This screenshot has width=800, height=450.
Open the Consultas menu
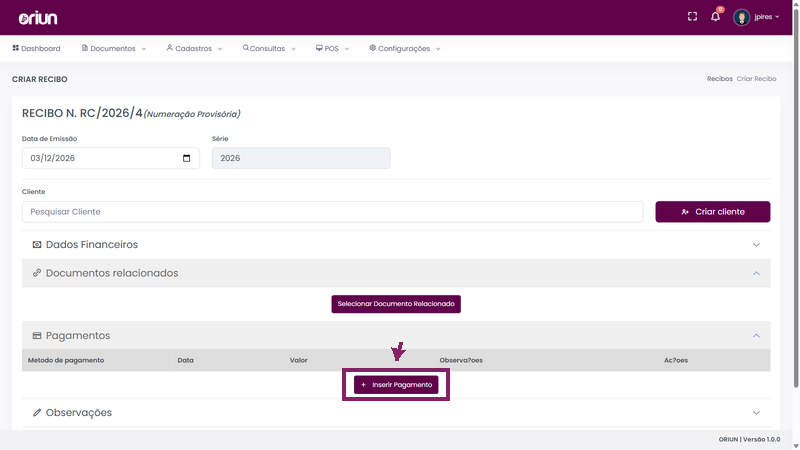tap(269, 48)
